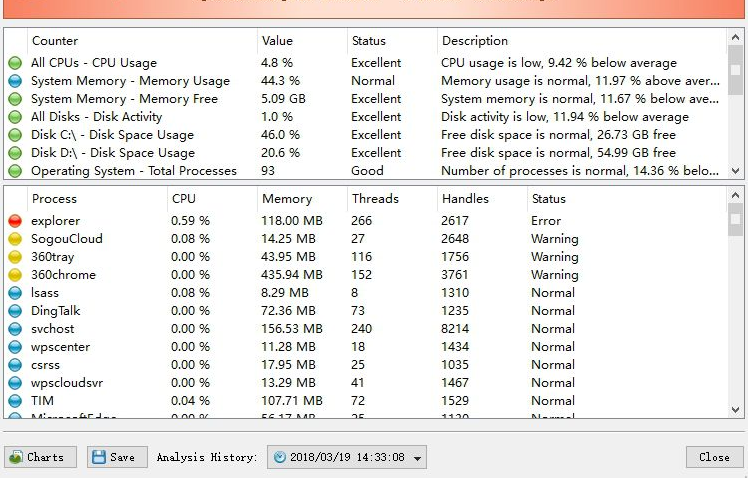Viewport: 751px width, 480px height.
Task: Open the Analysis History date dropdown
Action: [x=346, y=457]
